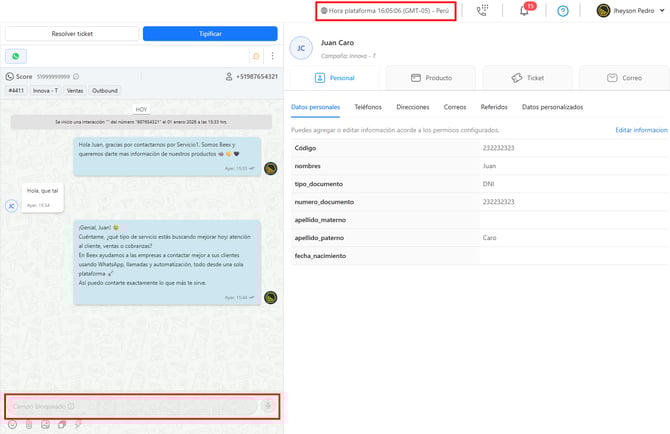This screenshot has width=670, height=434.
Task: Click the orange chat alert icon
Action: (257, 56)
